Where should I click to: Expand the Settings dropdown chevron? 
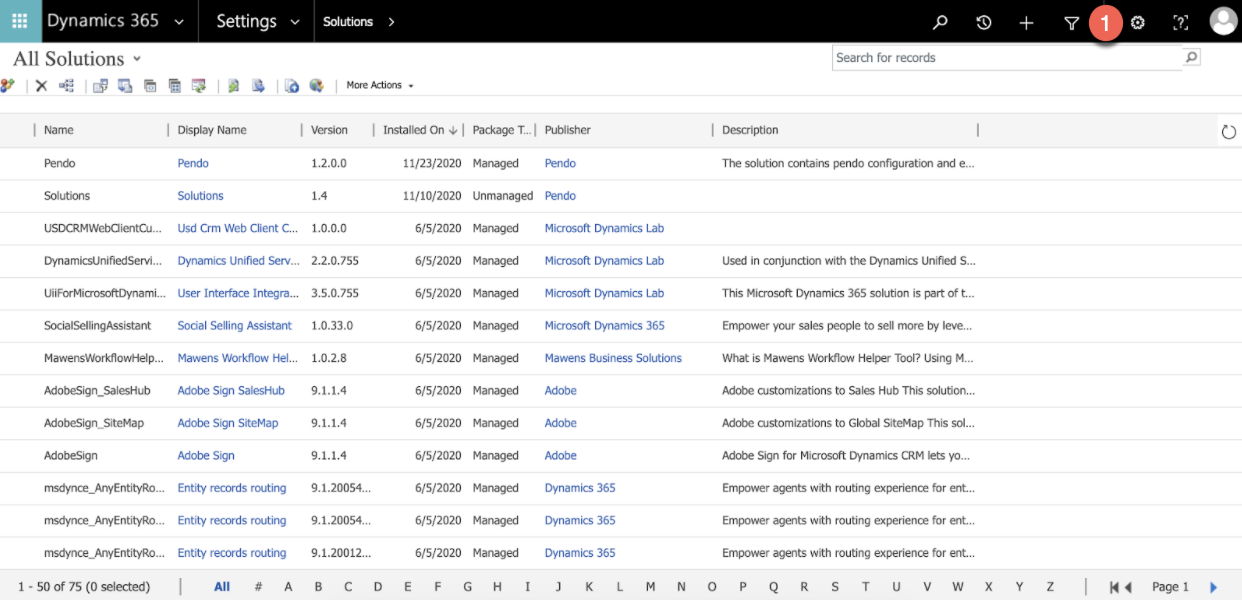[295, 22]
